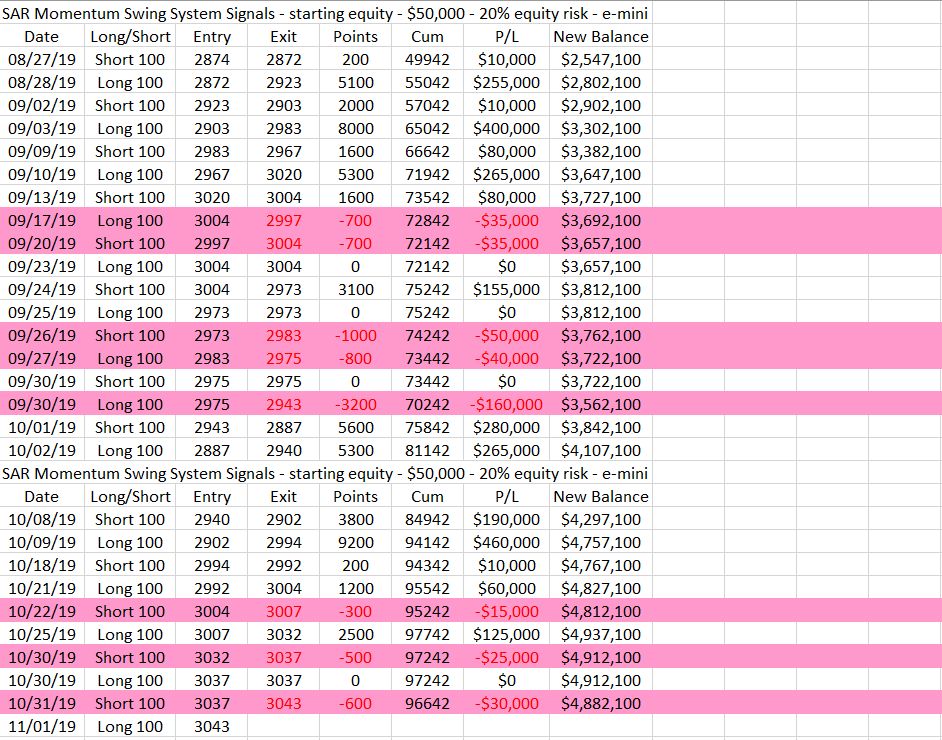
Task: Click Points cell showing -1000
Action: 356,336
